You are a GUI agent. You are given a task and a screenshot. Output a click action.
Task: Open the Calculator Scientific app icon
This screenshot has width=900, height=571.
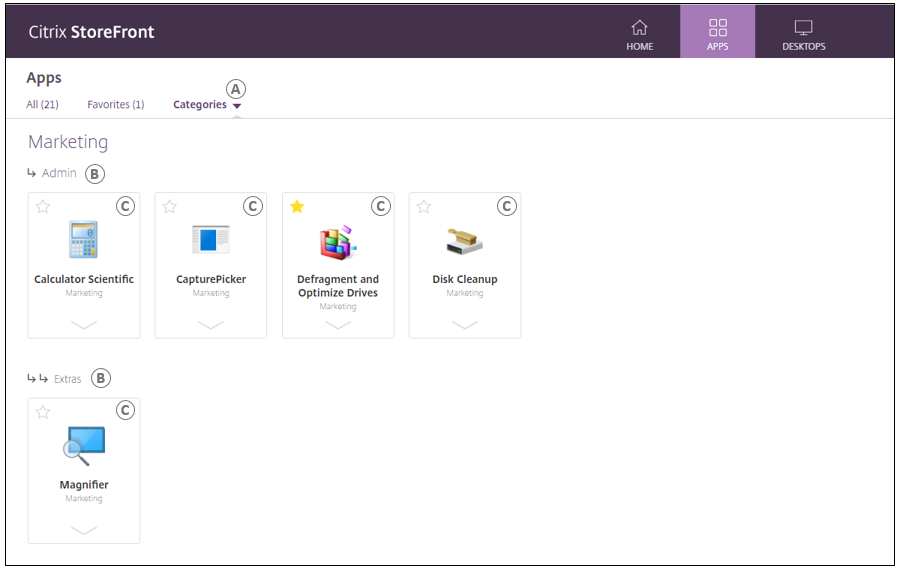(x=84, y=239)
